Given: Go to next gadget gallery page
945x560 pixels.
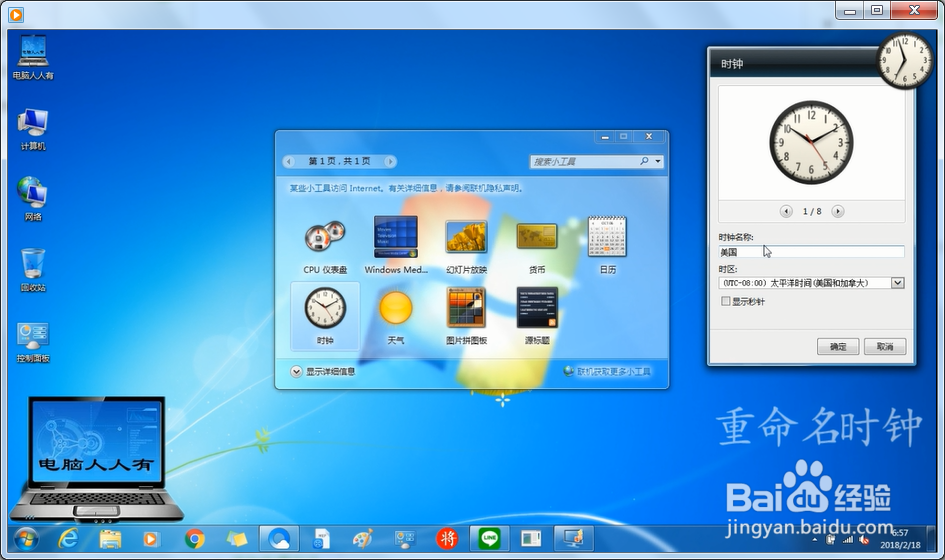Looking at the screenshot, I should [x=389, y=161].
